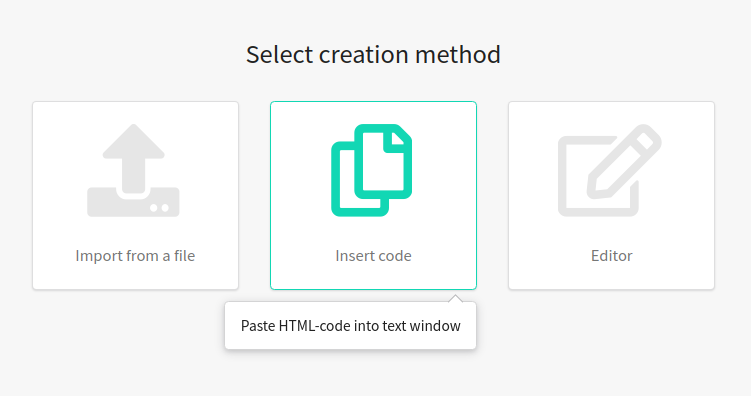Click the pencil and square Editor icon
751x396 pixels.
pos(610,170)
